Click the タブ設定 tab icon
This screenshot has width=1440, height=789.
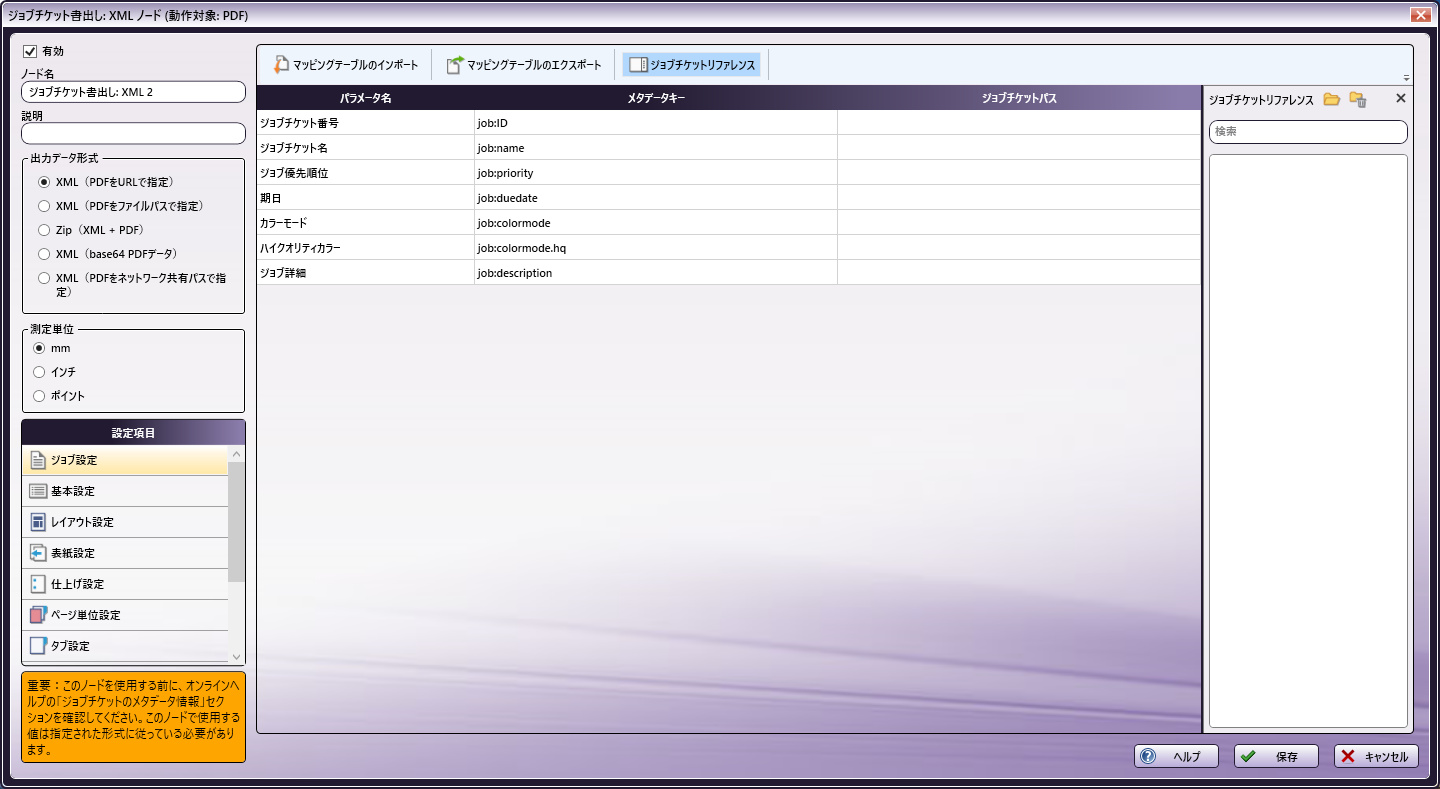click(x=38, y=646)
